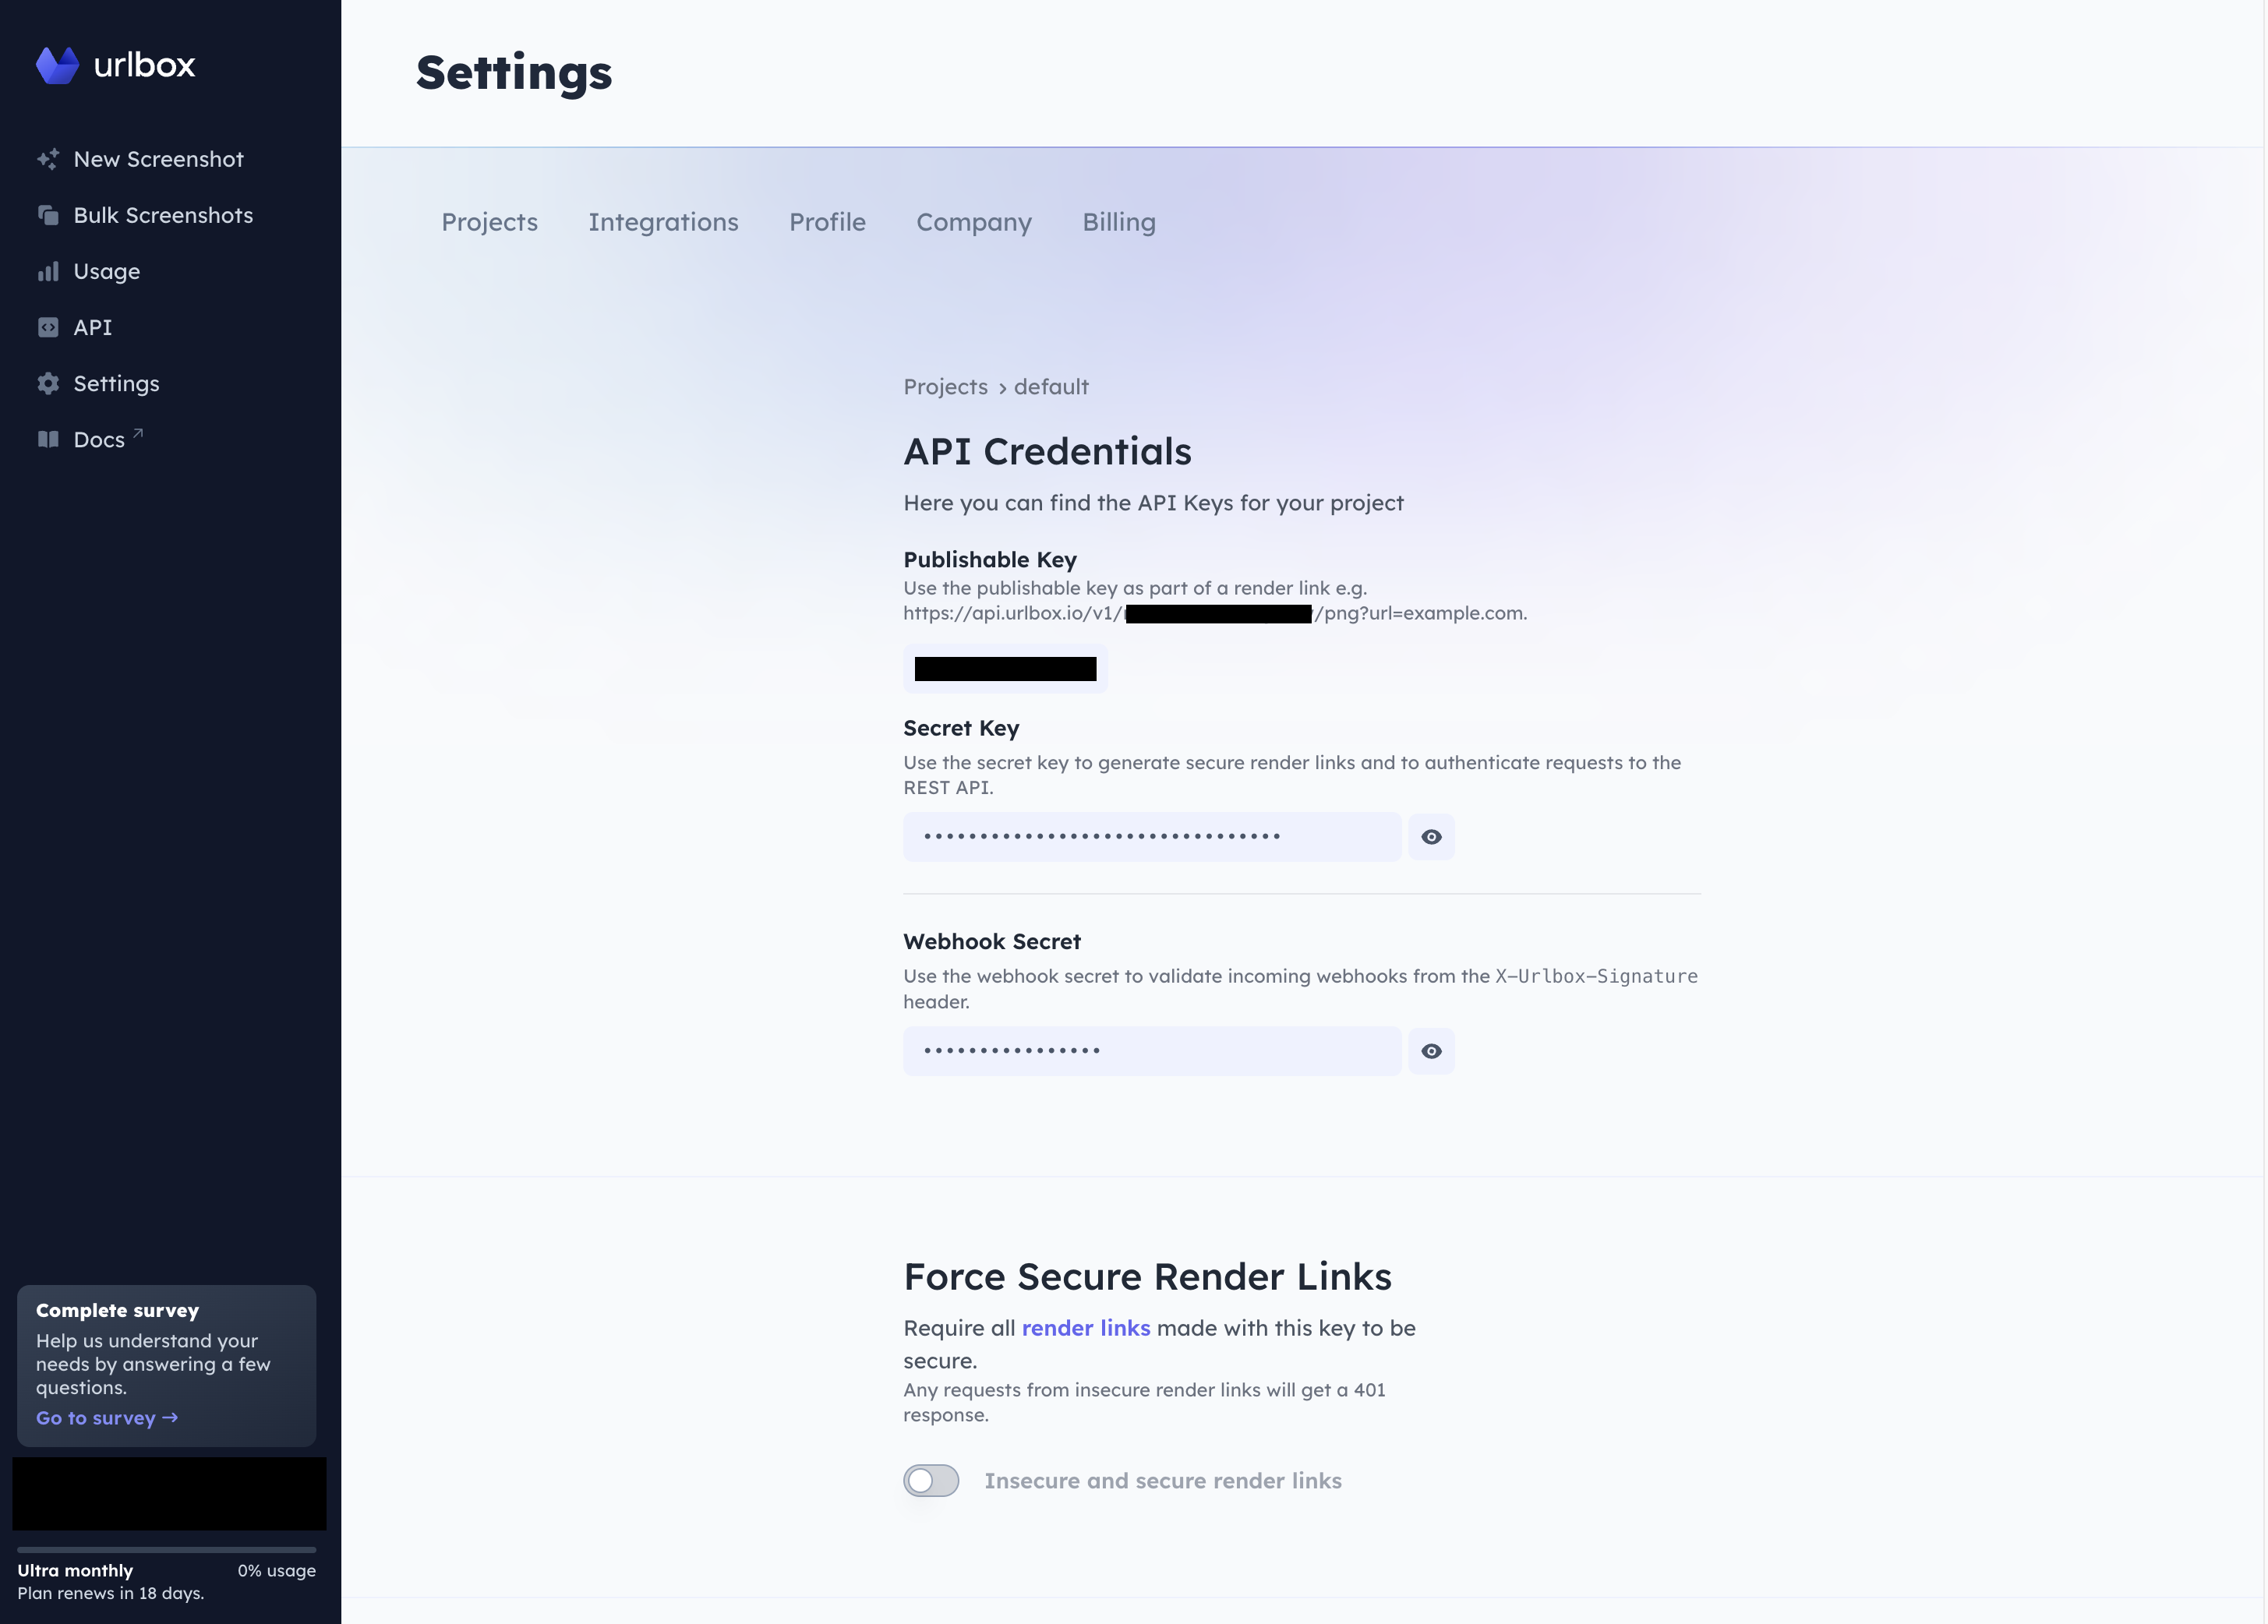Open the Profile tab
Viewport: 2268px width, 1624px height.
click(827, 222)
